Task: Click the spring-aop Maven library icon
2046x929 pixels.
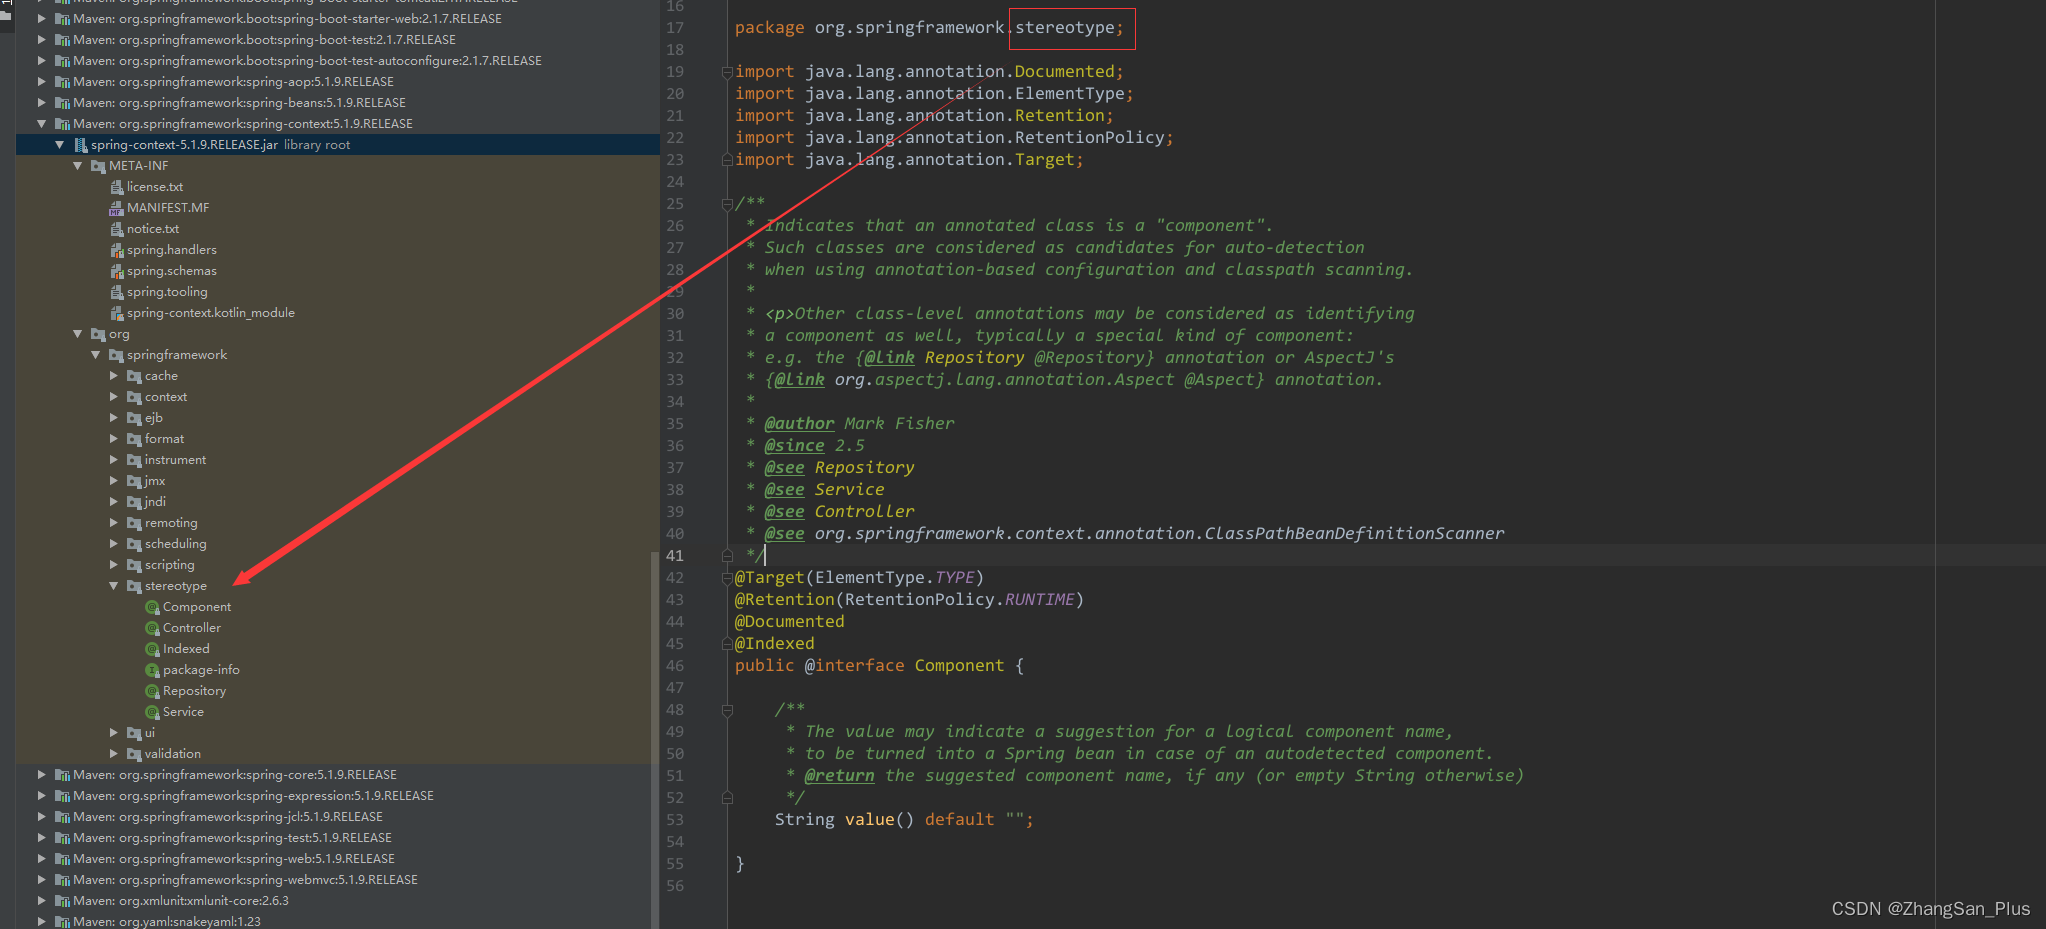Action: tap(62, 82)
